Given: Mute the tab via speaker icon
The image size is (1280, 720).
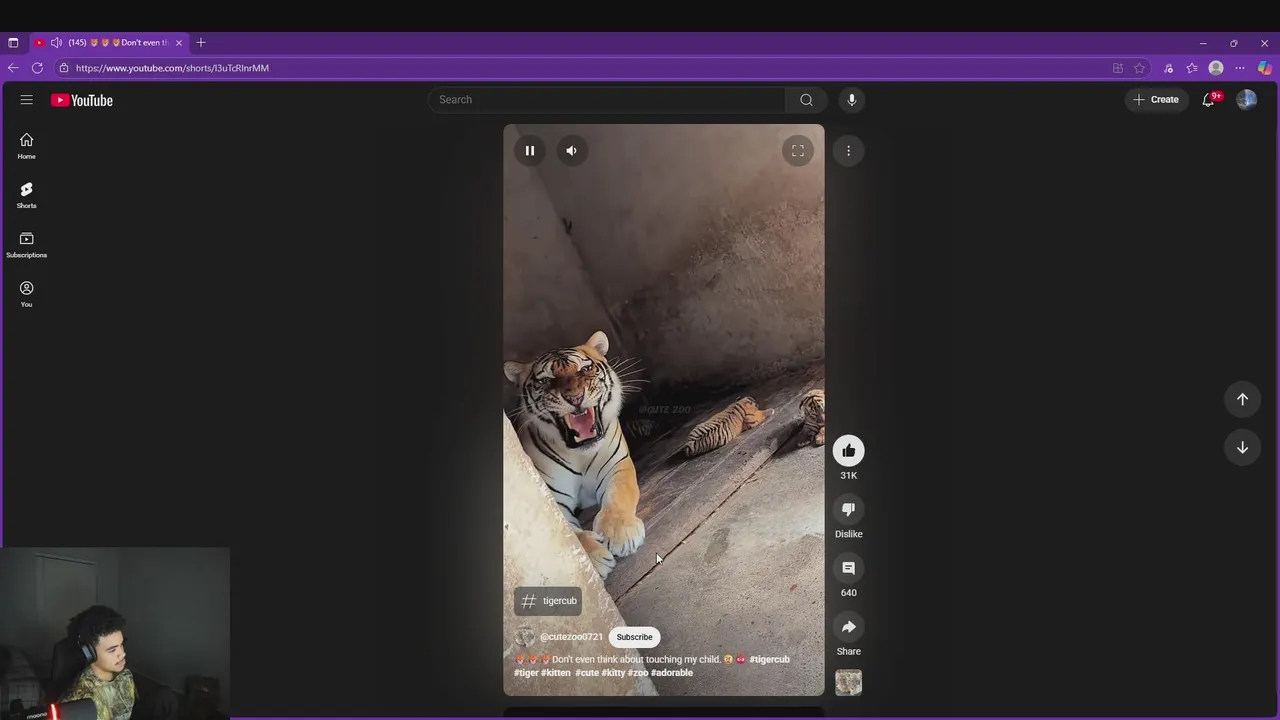Looking at the screenshot, I should click(x=56, y=43).
